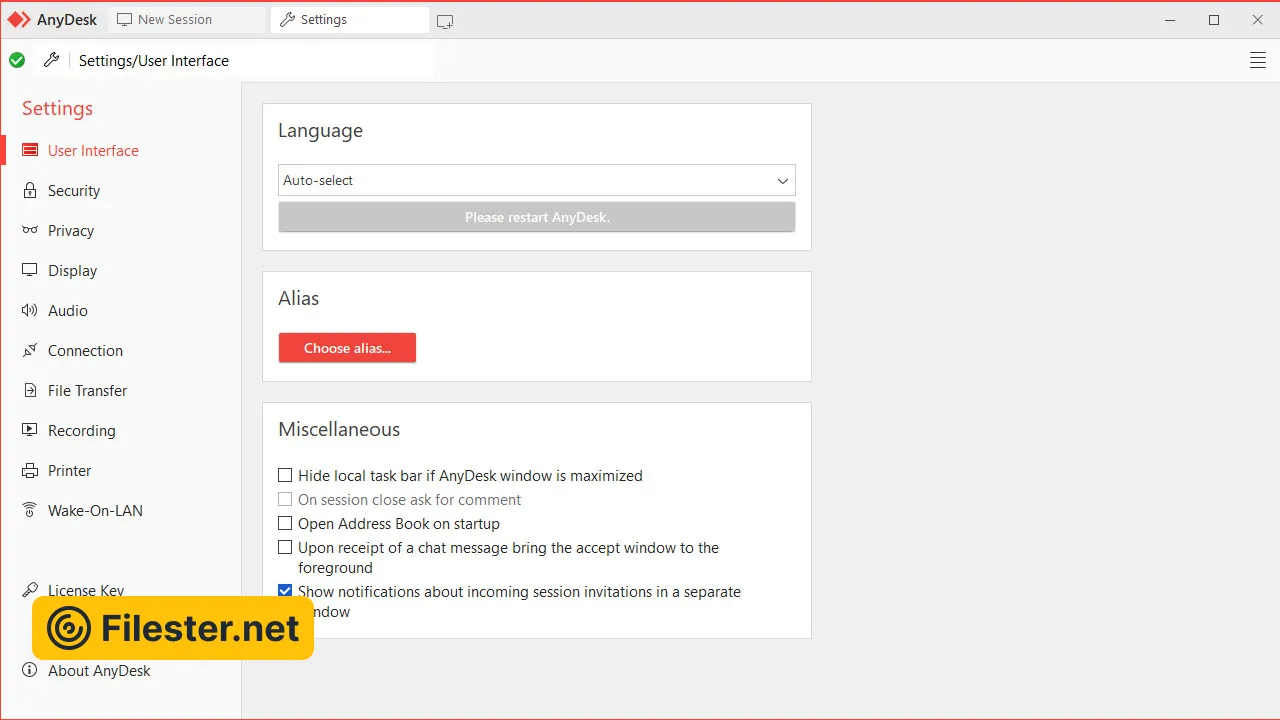
Task: Click the Wake-On-LAN wireless icon
Action: [30, 510]
